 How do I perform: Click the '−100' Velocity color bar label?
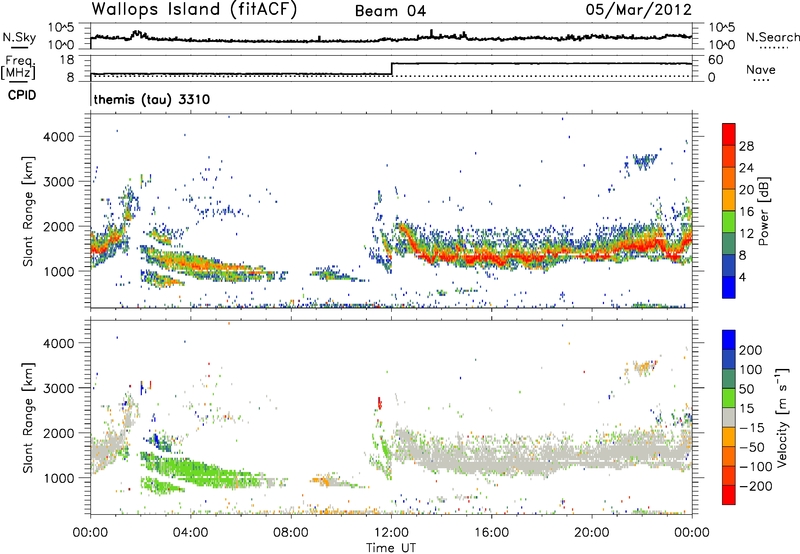coord(756,467)
